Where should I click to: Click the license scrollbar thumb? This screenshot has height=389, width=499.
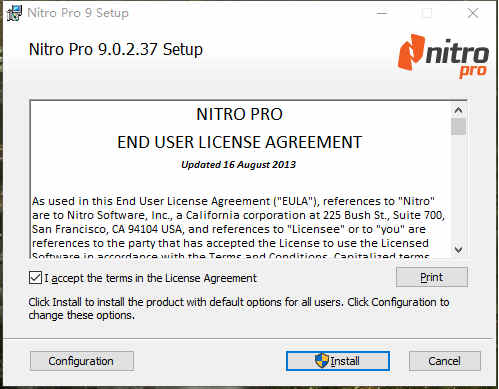458,127
